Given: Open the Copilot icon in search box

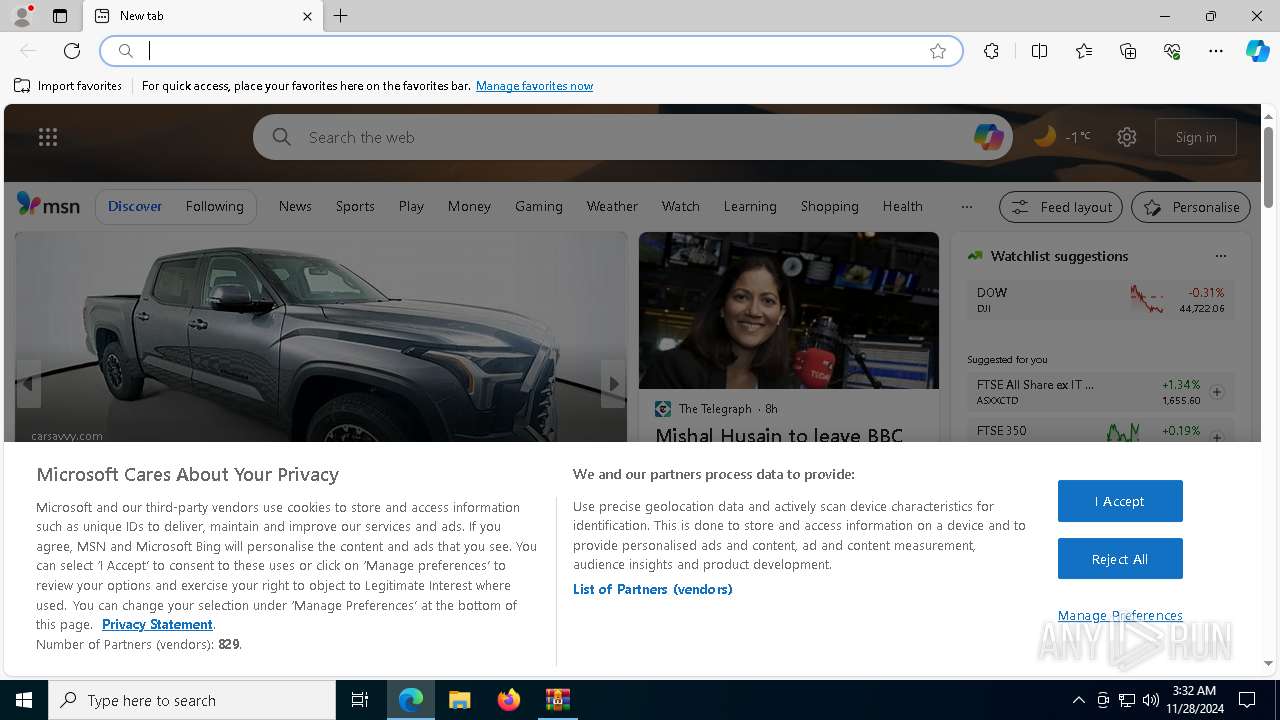Looking at the screenshot, I should coord(988,137).
